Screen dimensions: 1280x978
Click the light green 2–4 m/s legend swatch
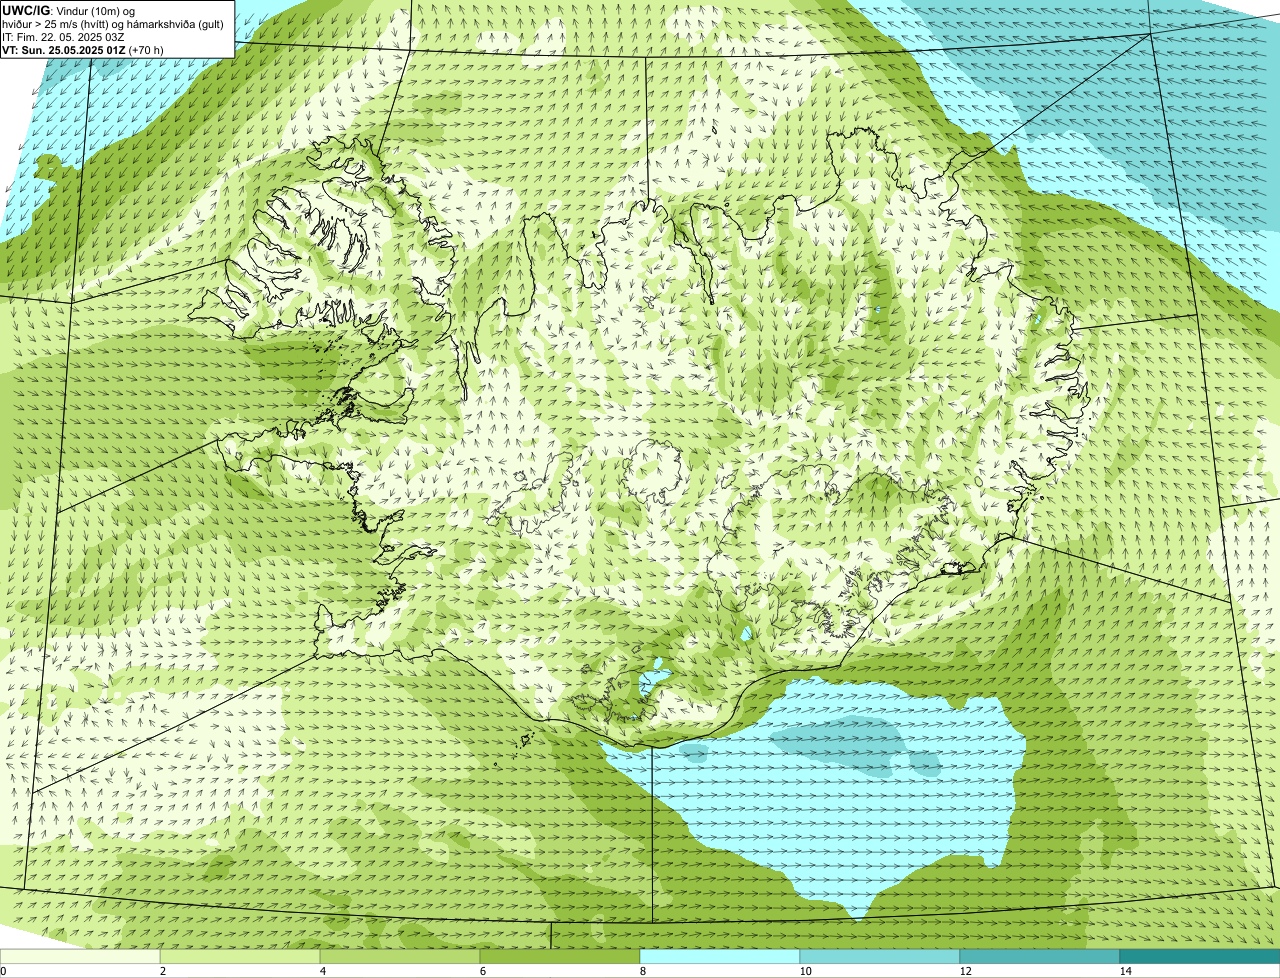[x=240, y=957]
